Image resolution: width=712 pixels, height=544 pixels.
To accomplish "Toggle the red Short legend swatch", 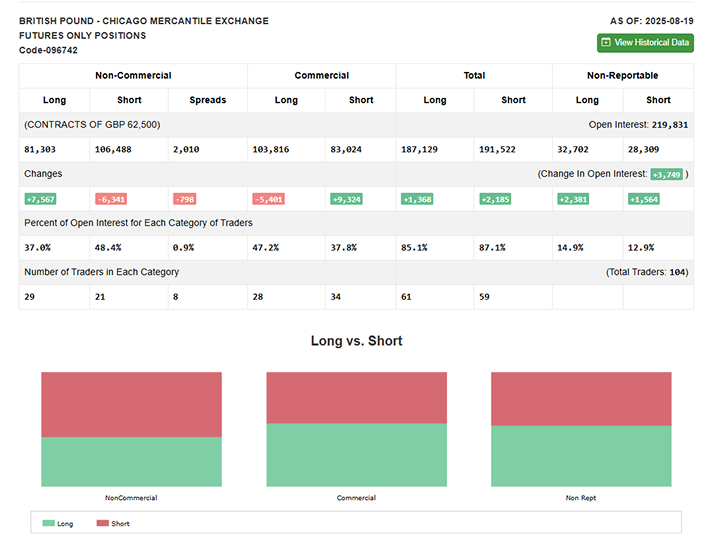I will pyautogui.click(x=102, y=523).
